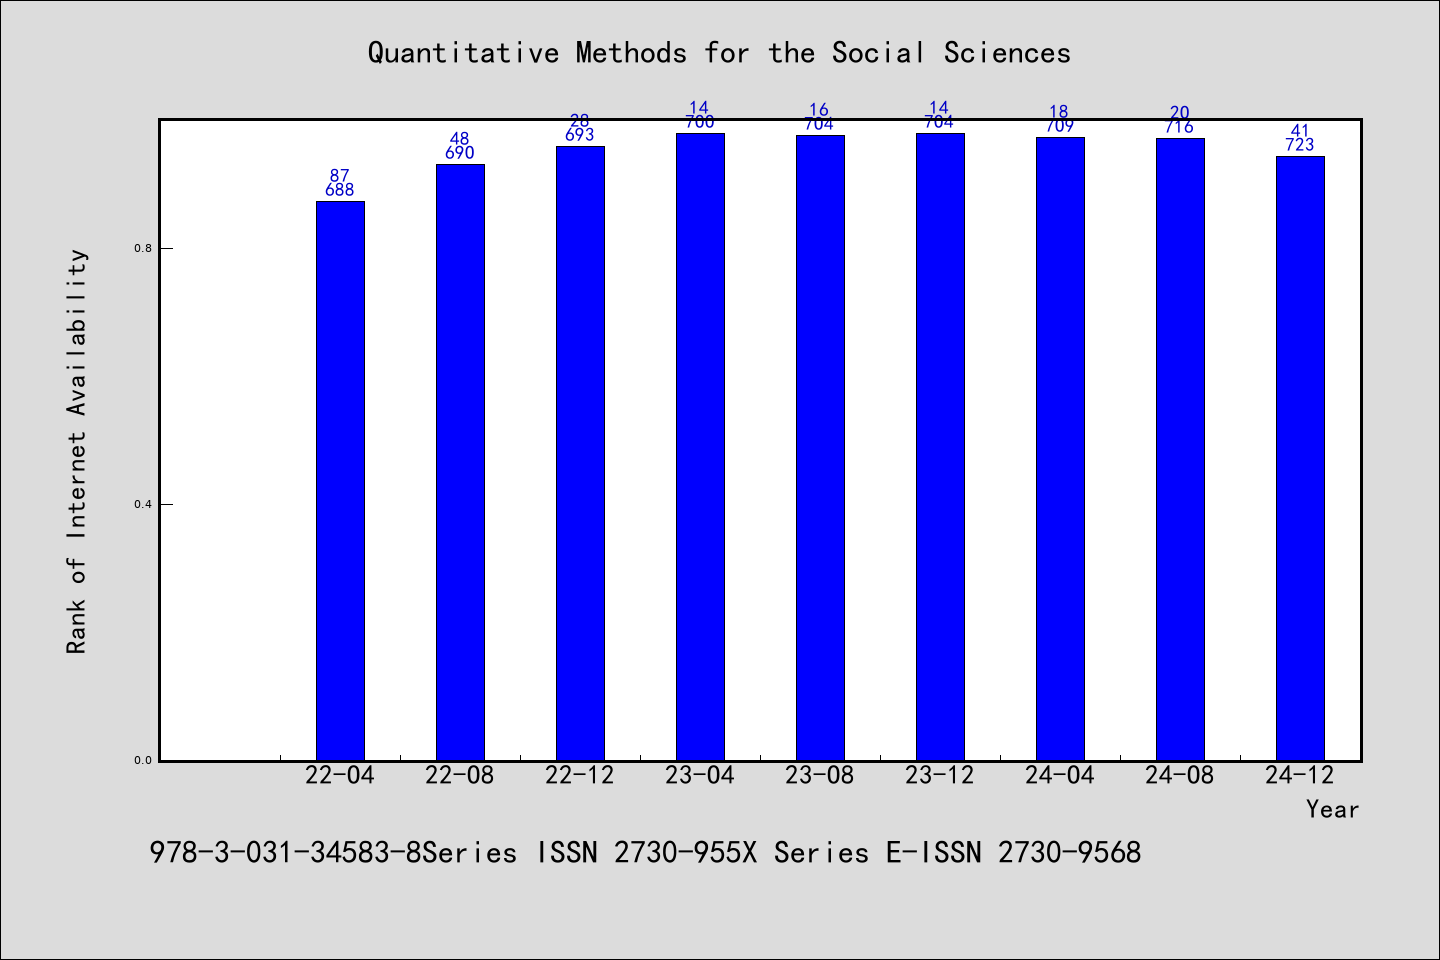Click the blue bar for 23-12
The image size is (1440, 960).
pos(940,447)
